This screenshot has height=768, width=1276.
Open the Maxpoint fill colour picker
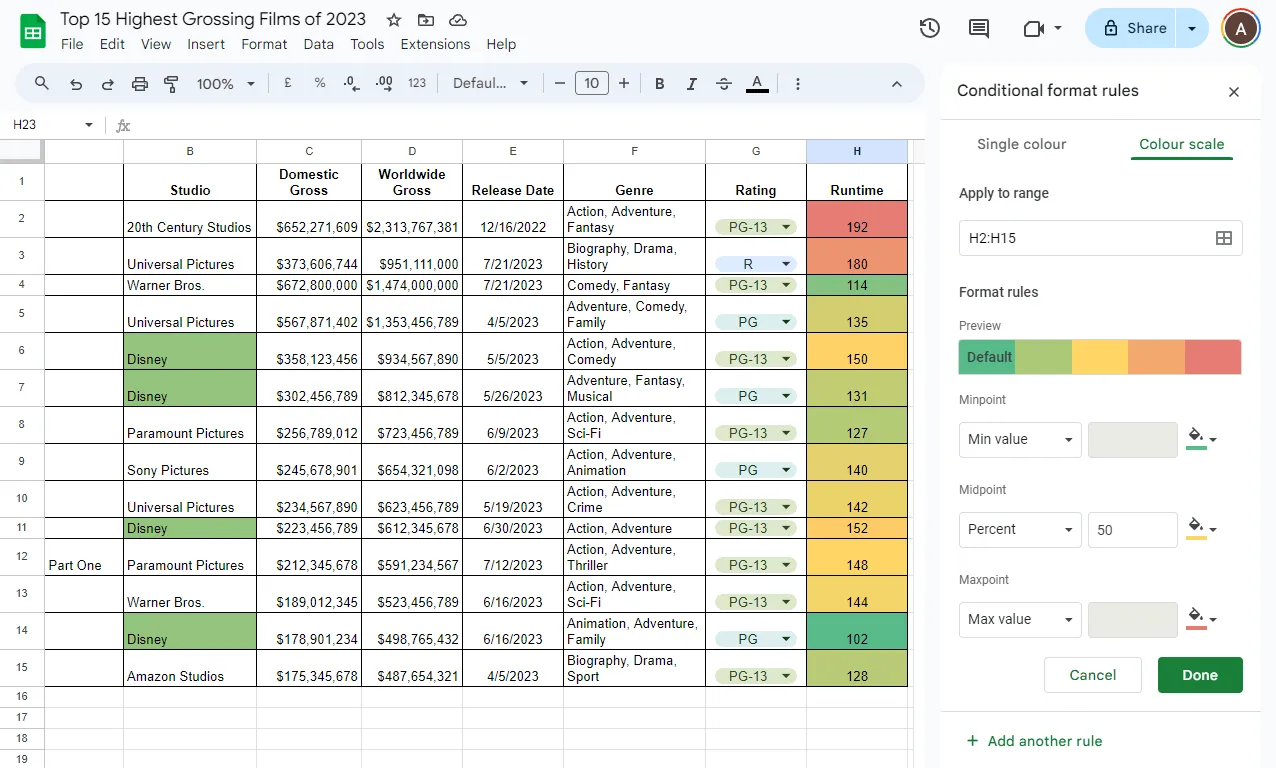(x=1201, y=620)
